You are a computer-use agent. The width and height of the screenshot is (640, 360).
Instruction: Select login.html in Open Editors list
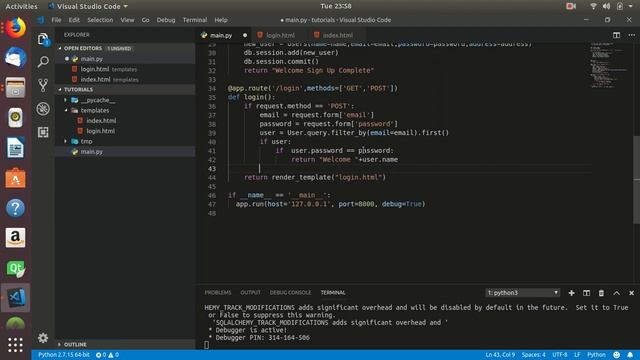click(95, 69)
